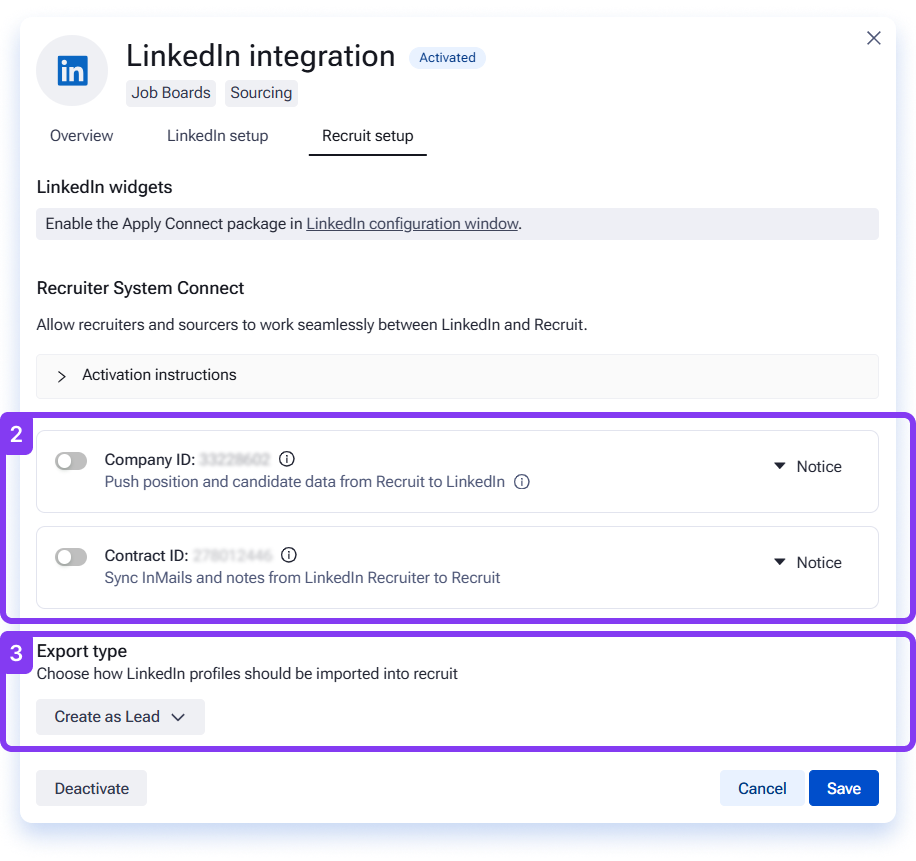
Task: Click the Recruiter System Connect heading
Action: click(140, 288)
